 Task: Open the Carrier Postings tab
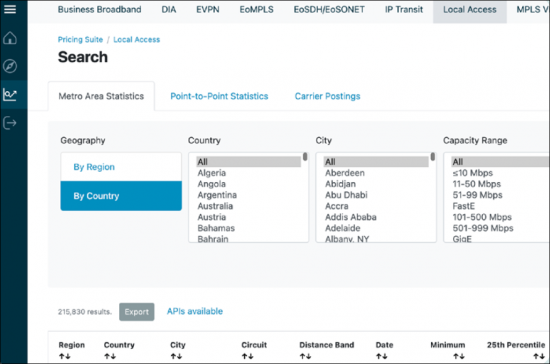tap(327, 96)
